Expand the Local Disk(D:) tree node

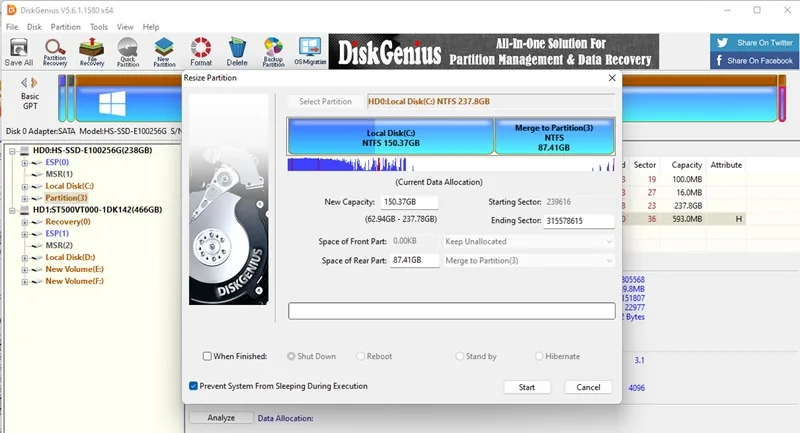tap(24, 258)
